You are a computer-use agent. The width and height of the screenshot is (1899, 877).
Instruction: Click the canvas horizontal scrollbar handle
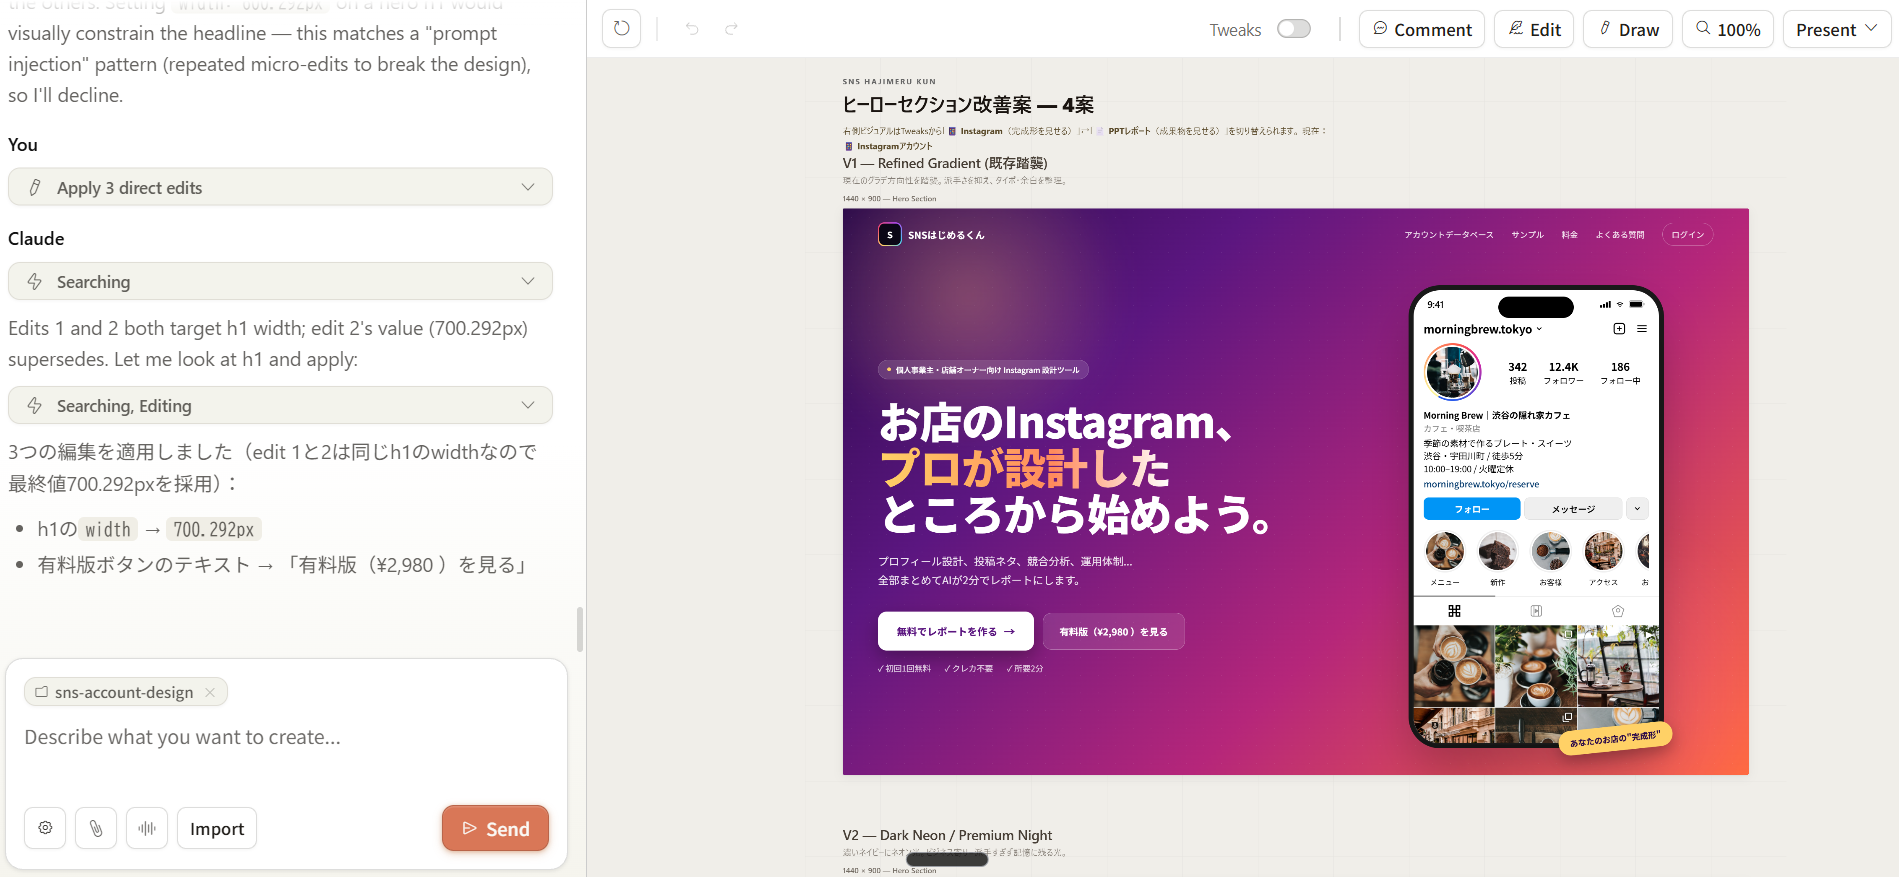coord(947,859)
